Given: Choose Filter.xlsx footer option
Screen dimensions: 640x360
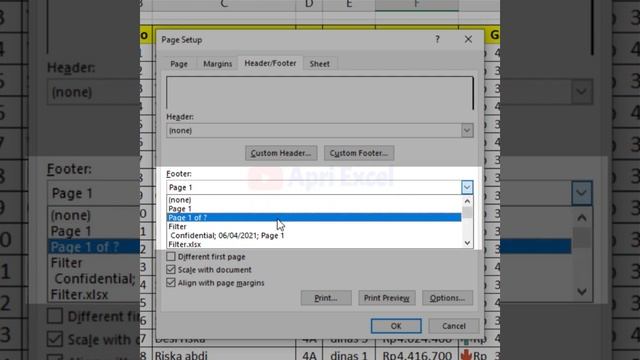Looking at the screenshot, I should click(314, 244).
